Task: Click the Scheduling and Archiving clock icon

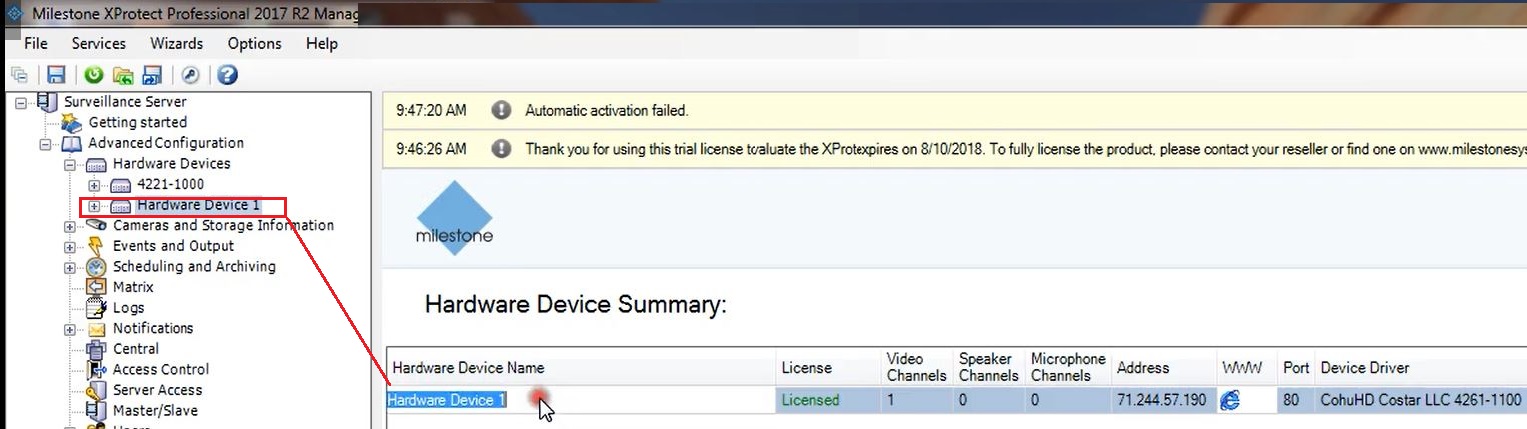Action: pyautogui.click(x=96, y=267)
